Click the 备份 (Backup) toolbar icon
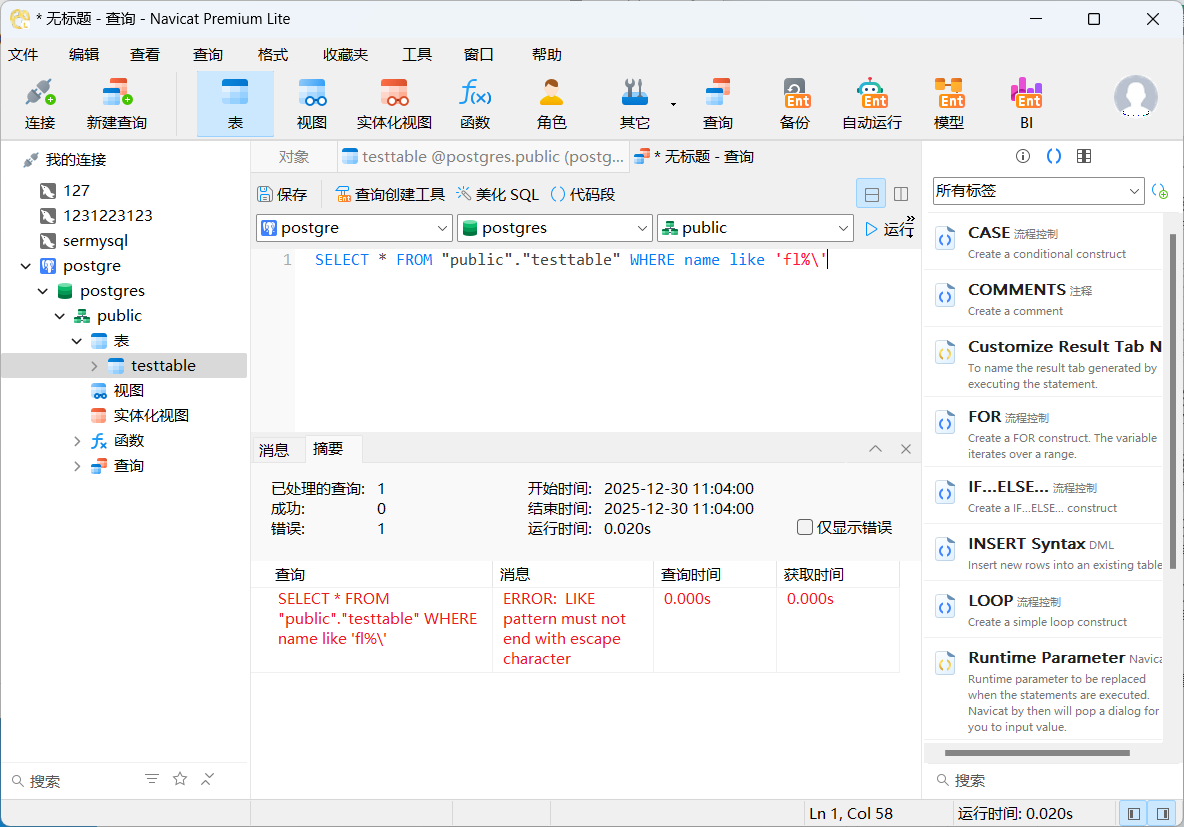The width and height of the screenshot is (1184, 827). tap(795, 104)
